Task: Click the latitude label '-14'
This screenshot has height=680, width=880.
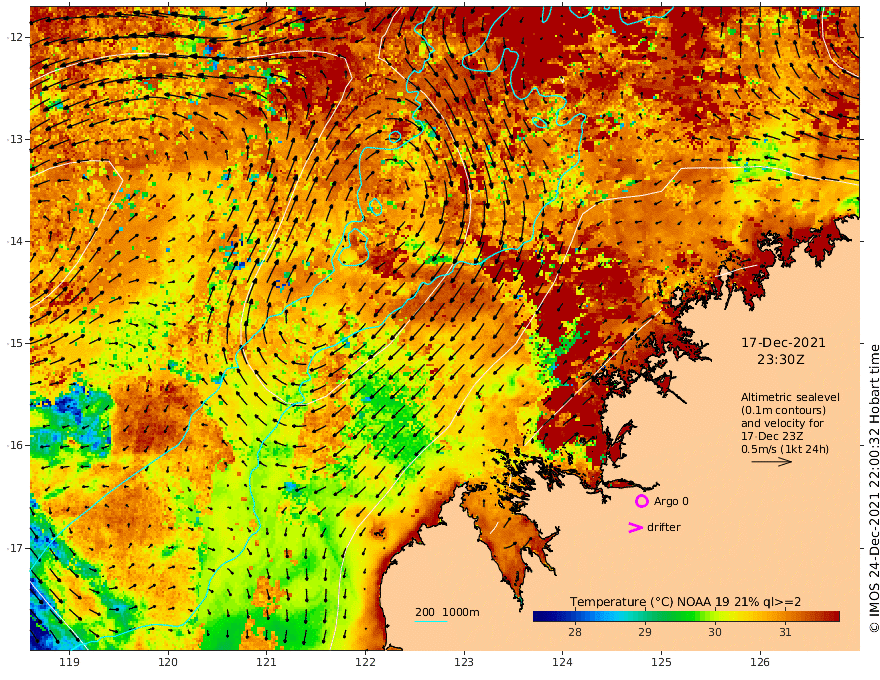Action: [15, 241]
